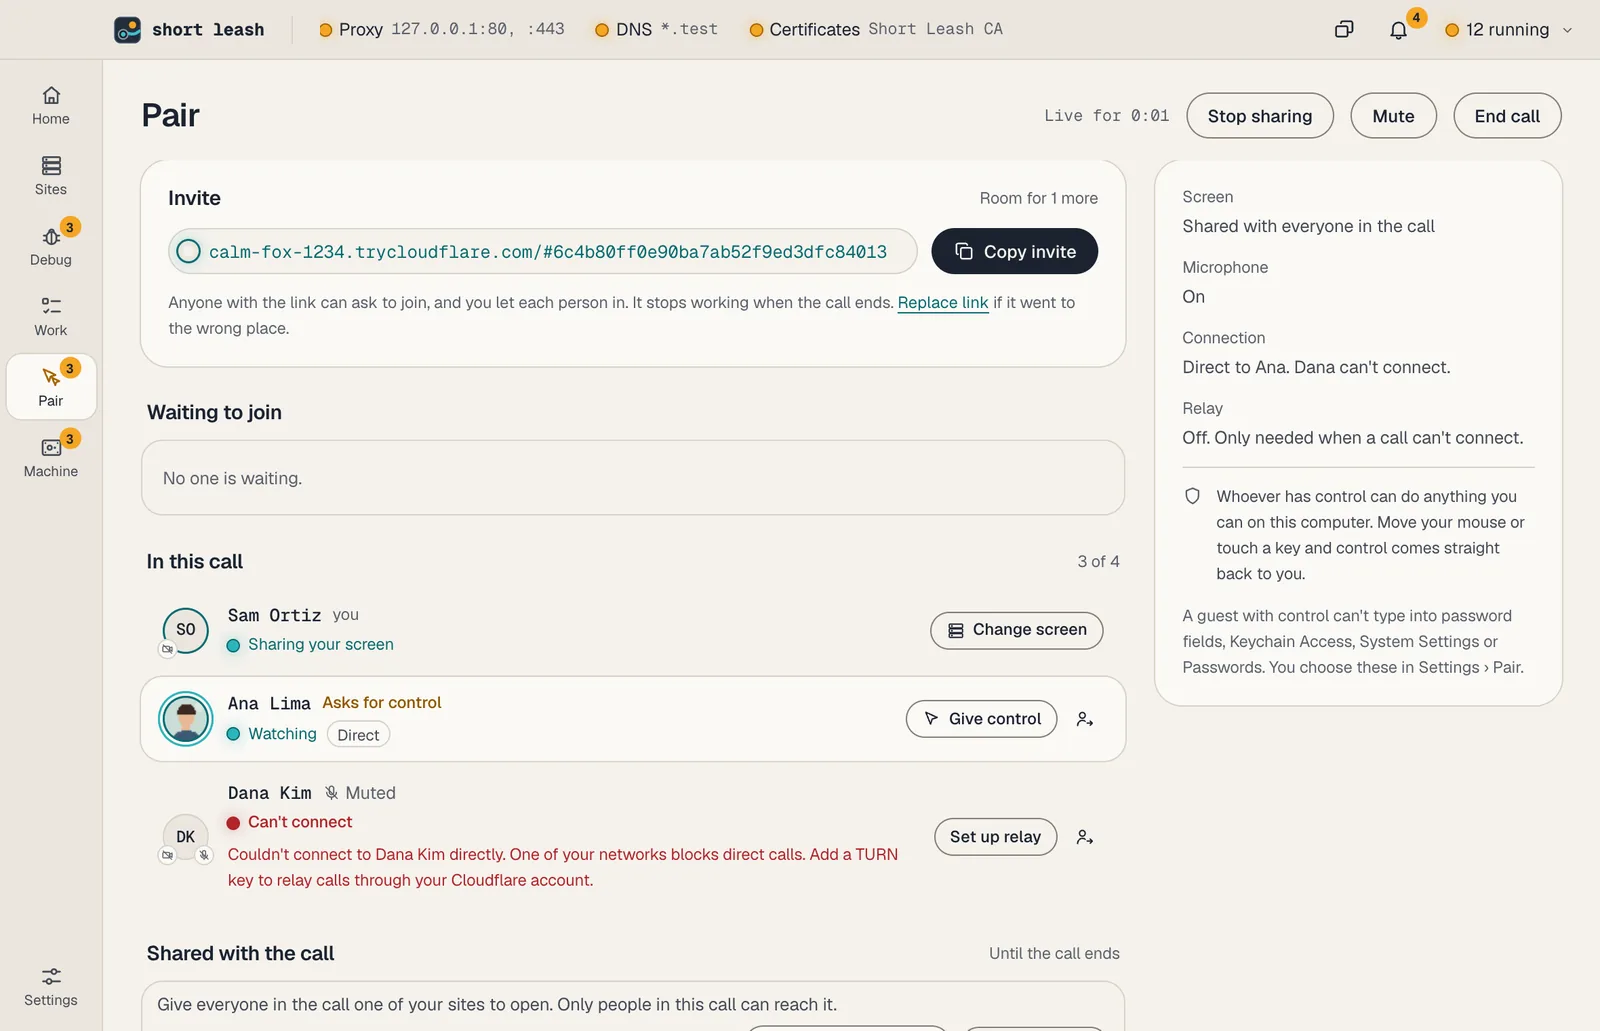Give control to Ana Lima
This screenshot has width=1600, height=1031.
[x=981, y=719]
